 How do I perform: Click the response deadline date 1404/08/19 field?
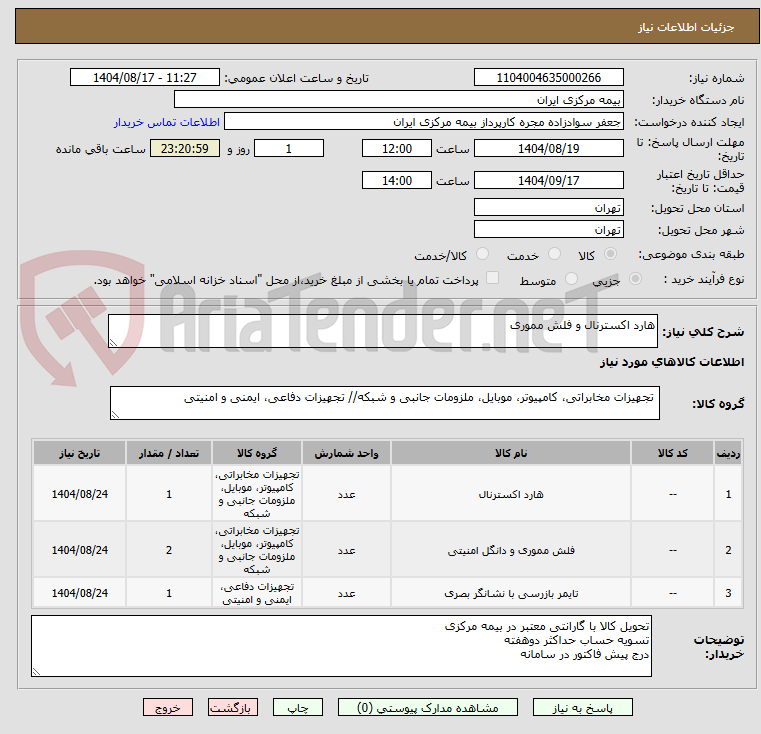548,148
